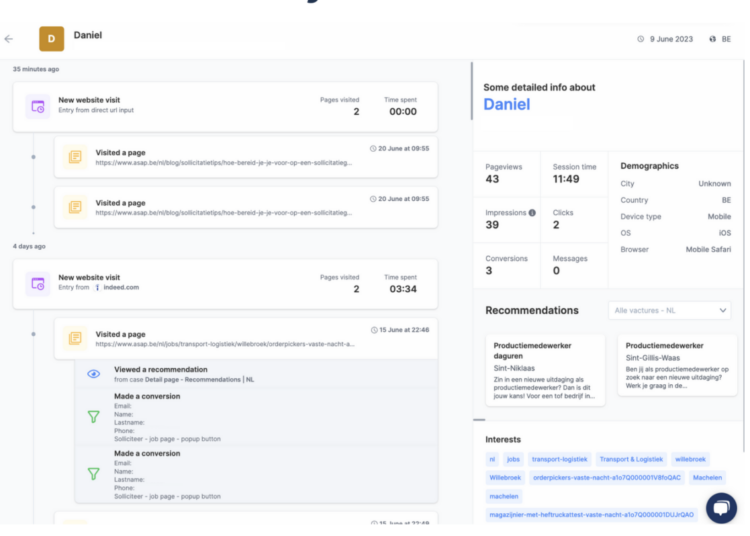Image resolution: width=750 pixels, height=536 pixels.
Task: Click the back arrow icon
Action: pyautogui.click(x=9, y=39)
